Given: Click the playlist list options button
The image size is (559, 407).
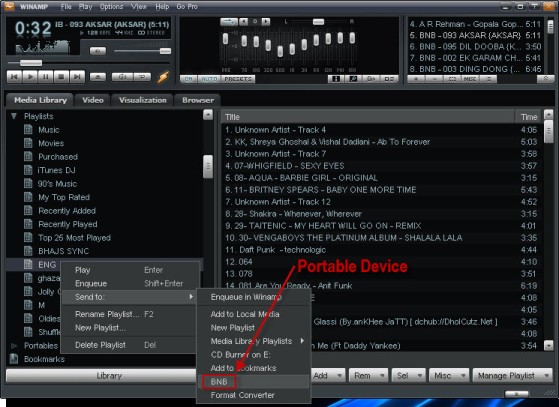Looking at the screenshot, I should [488, 79].
